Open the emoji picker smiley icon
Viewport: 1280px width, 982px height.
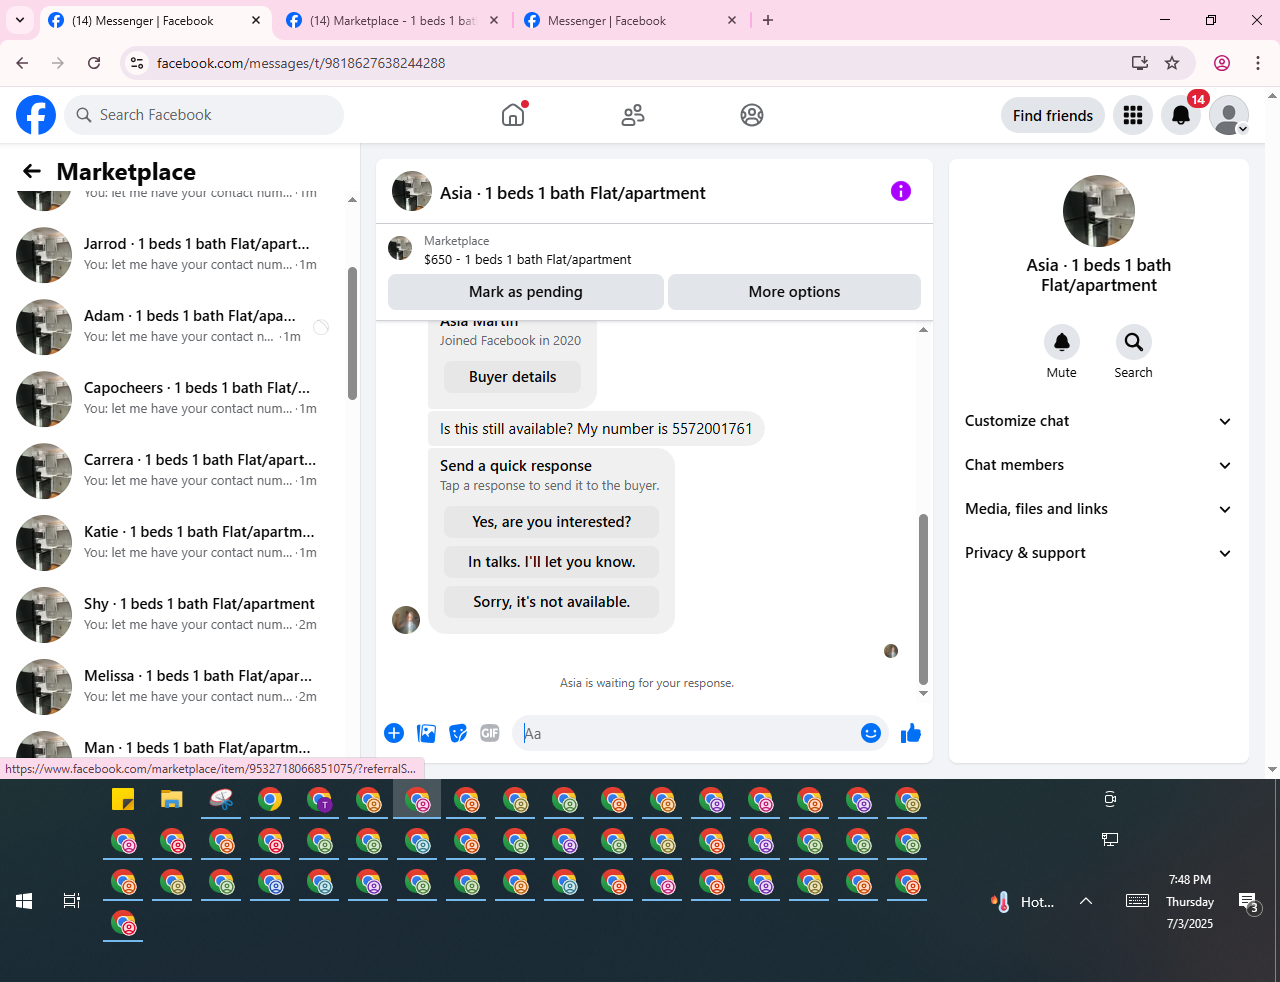pos(871,733)
